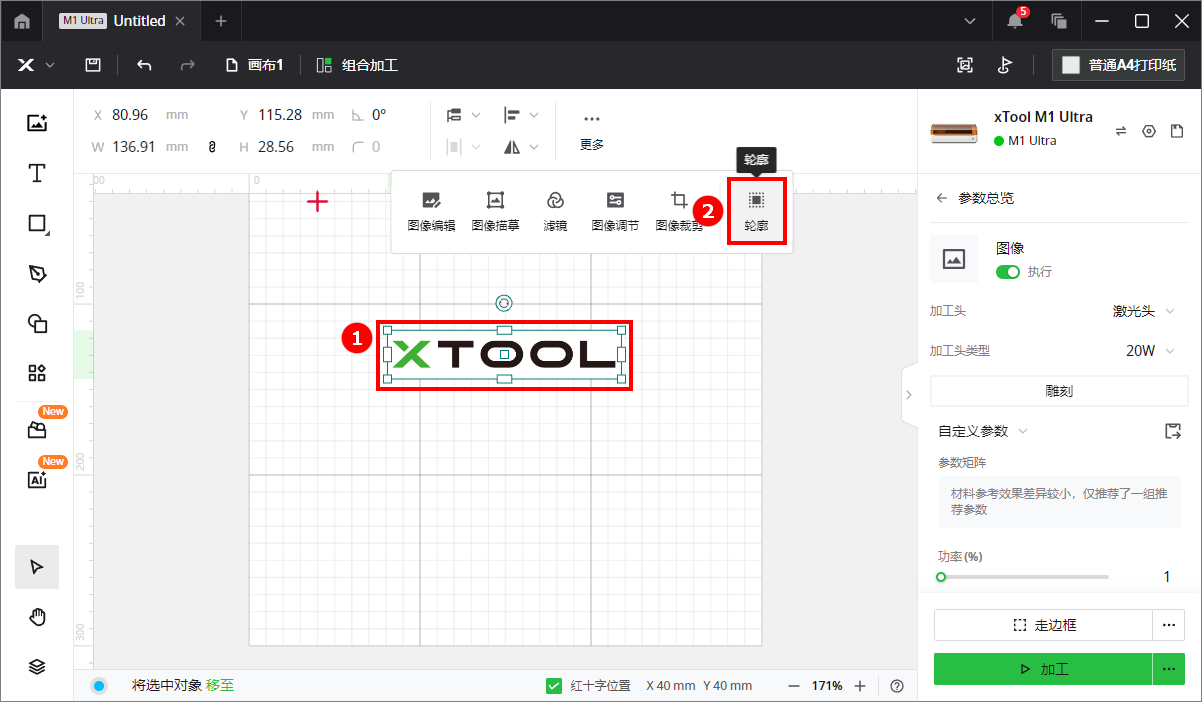Open the apps grid tool
1202x702 pixels.
click(x=37, y=373)
